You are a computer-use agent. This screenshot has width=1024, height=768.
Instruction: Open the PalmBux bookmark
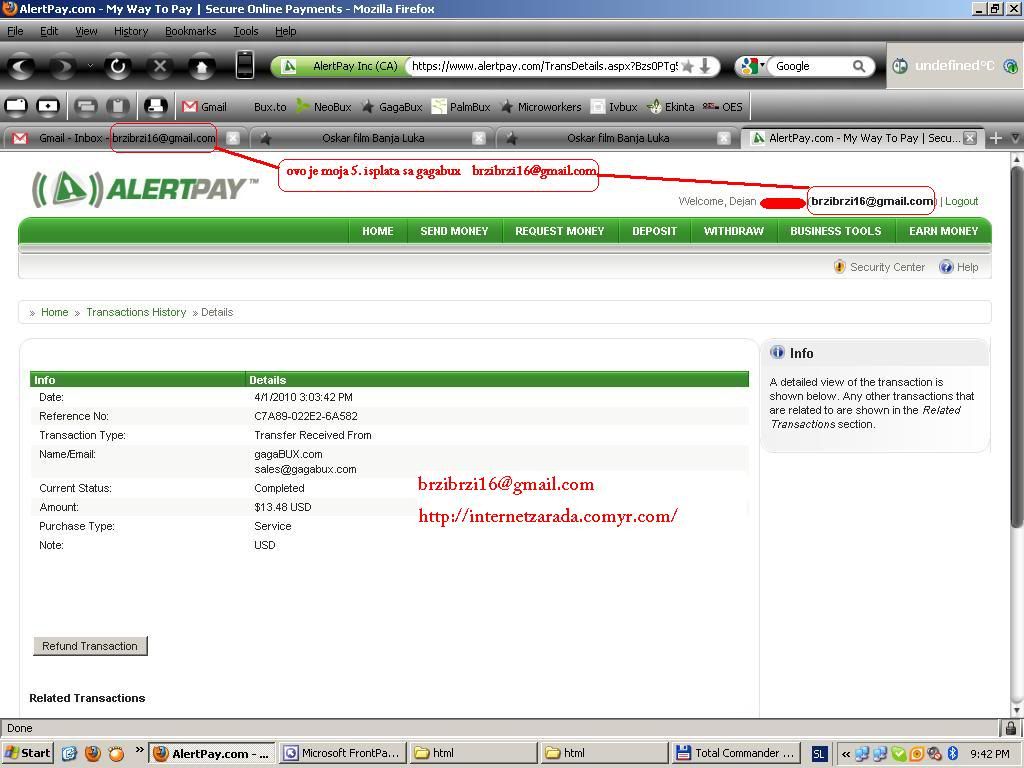[461, 106]
